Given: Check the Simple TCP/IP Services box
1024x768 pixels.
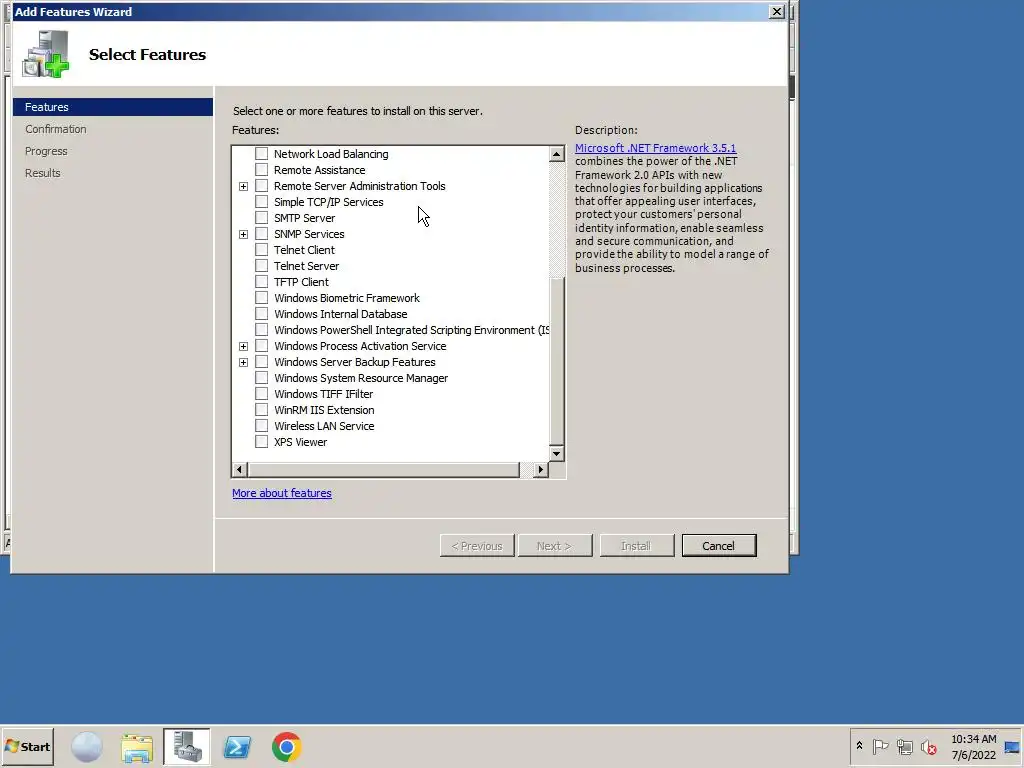Looking at the screenshot, I should click(x=261, y=202).
